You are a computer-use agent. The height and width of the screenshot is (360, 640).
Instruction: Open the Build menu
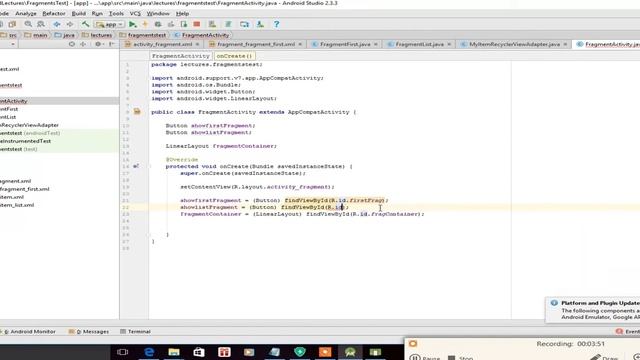click(x=78, y=13)
